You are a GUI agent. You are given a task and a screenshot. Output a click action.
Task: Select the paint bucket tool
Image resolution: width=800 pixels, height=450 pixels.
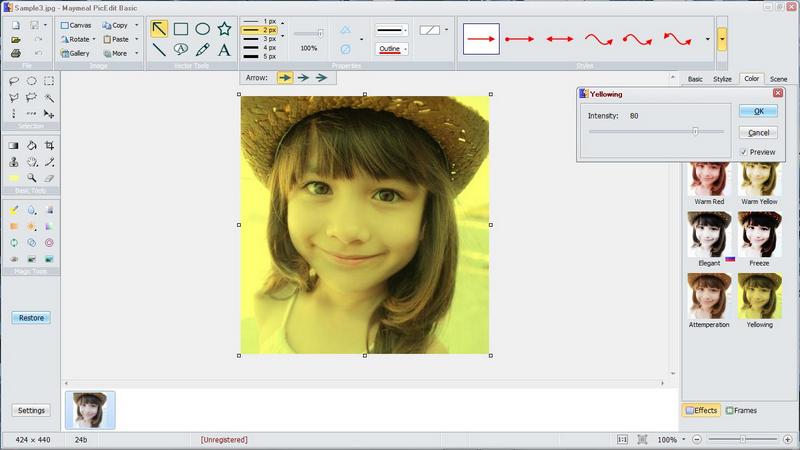coord(32,146)
